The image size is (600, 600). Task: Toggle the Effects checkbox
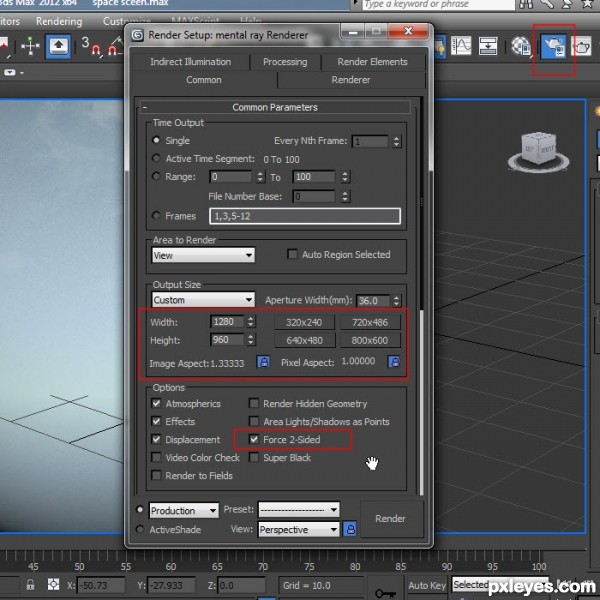click(x=156, y=421)
